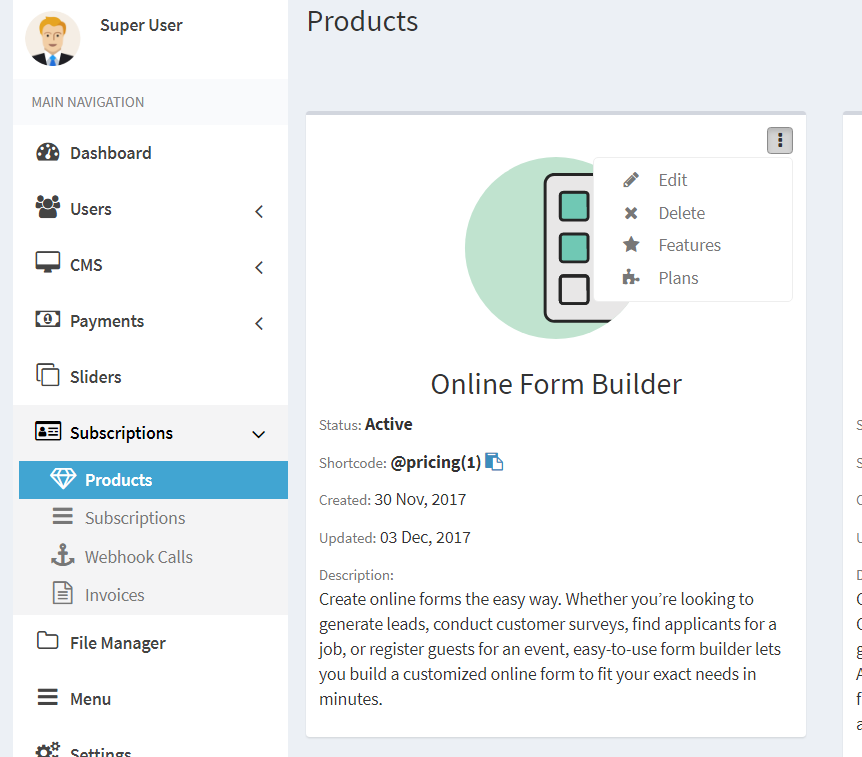Viewport: 862px width, 757px height.
Task: Click the Products page heading
Action: [362, 22]
